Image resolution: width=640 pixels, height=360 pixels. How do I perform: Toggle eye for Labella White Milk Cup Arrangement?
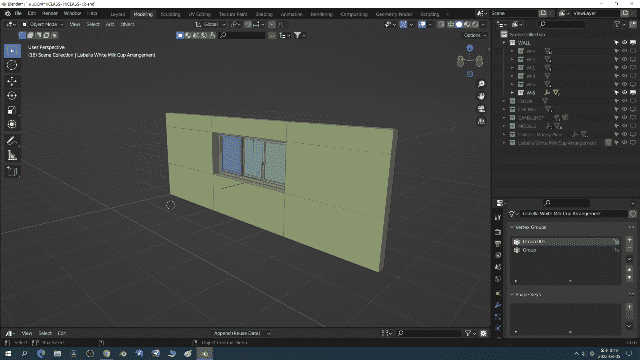(624, 143)
